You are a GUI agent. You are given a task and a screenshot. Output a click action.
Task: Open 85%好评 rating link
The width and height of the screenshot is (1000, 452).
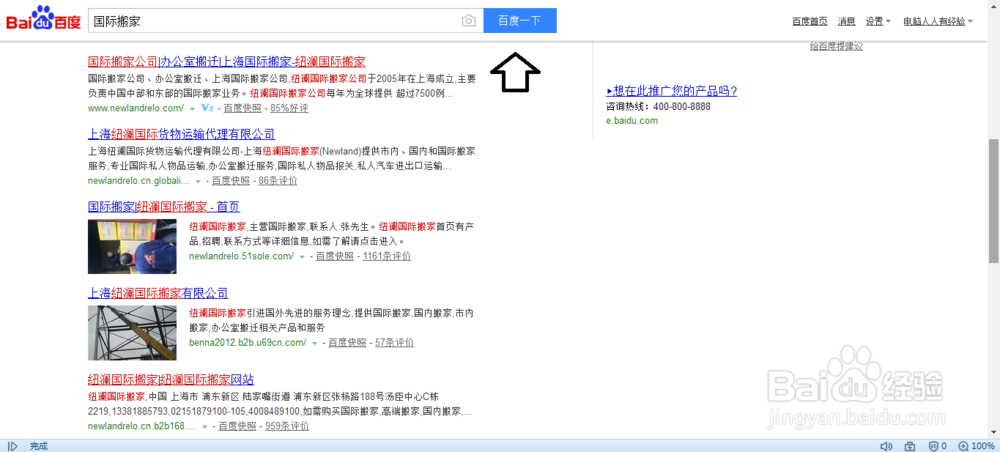(290, 108)
